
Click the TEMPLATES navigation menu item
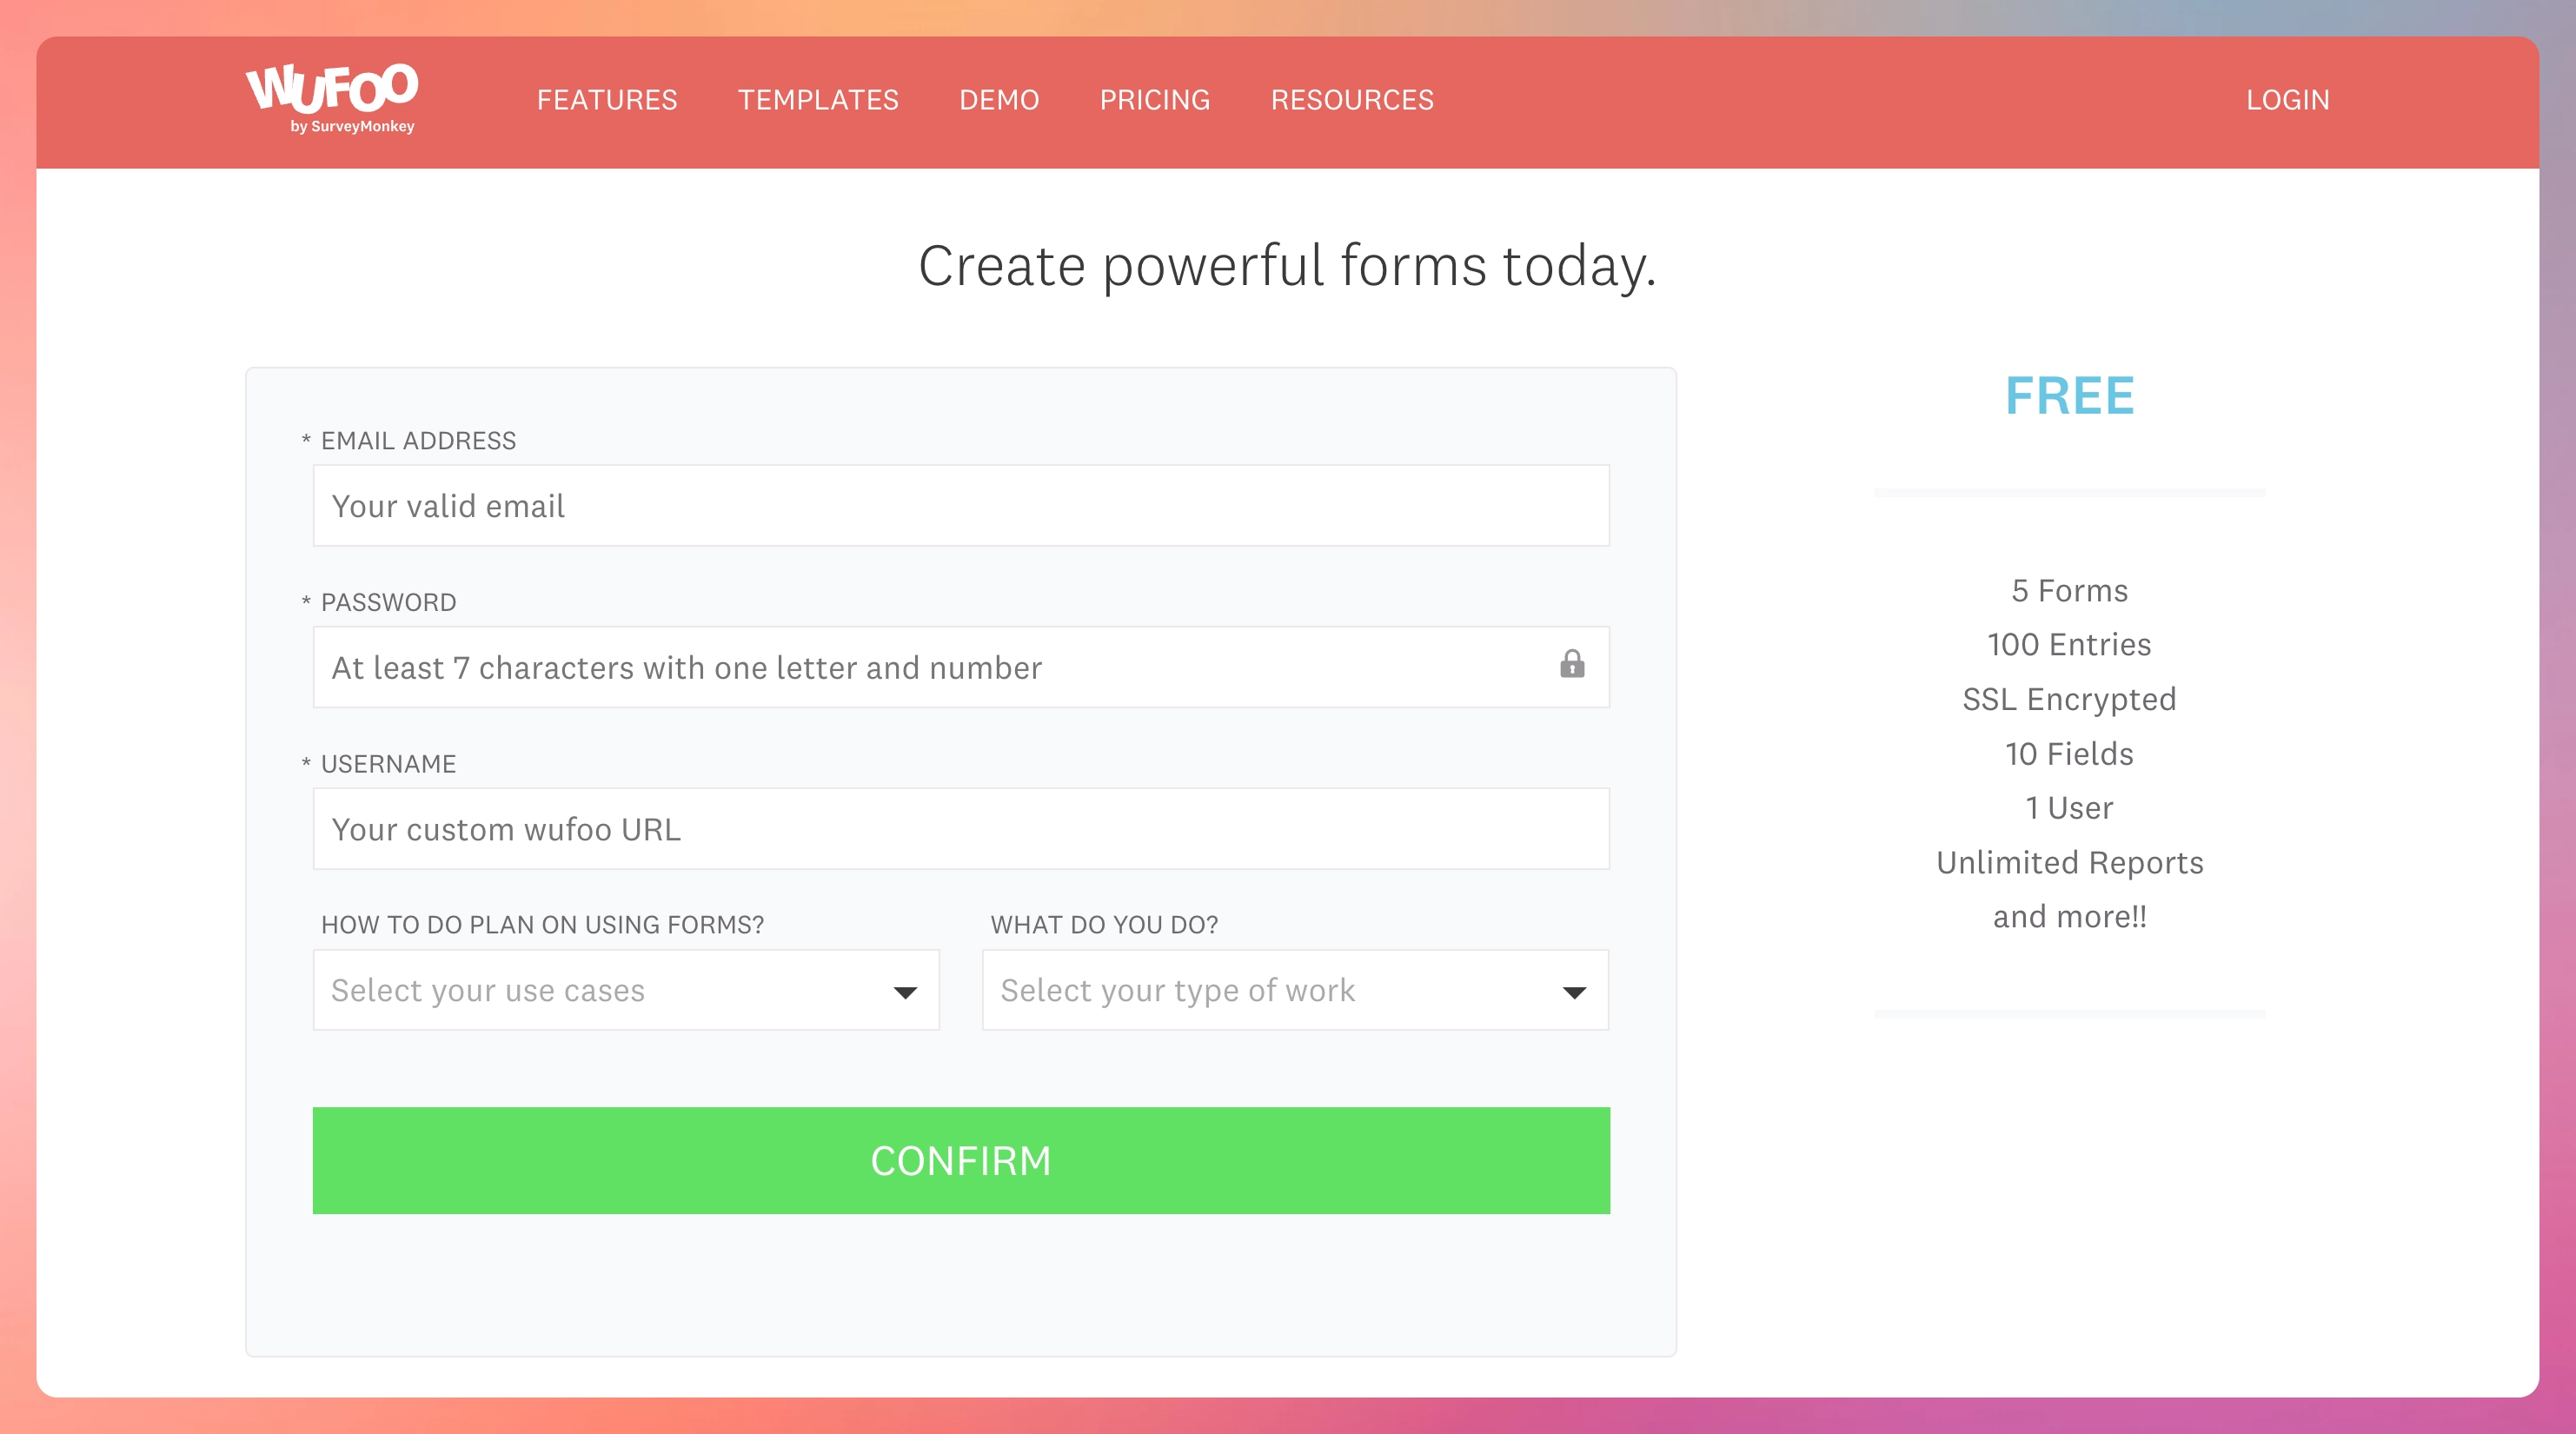[818, 99]
